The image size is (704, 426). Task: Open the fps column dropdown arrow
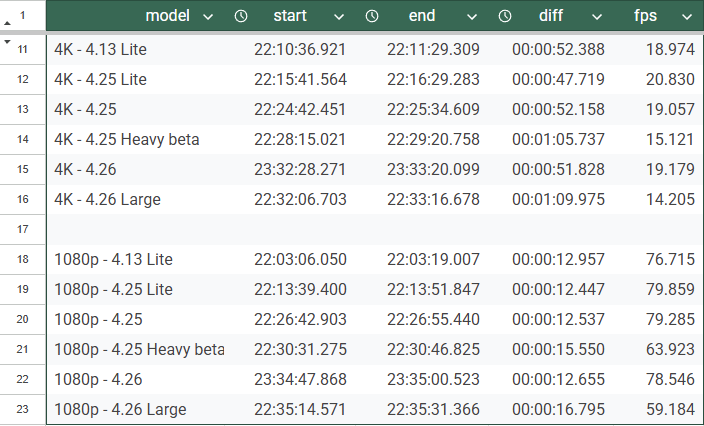point(686,17)
